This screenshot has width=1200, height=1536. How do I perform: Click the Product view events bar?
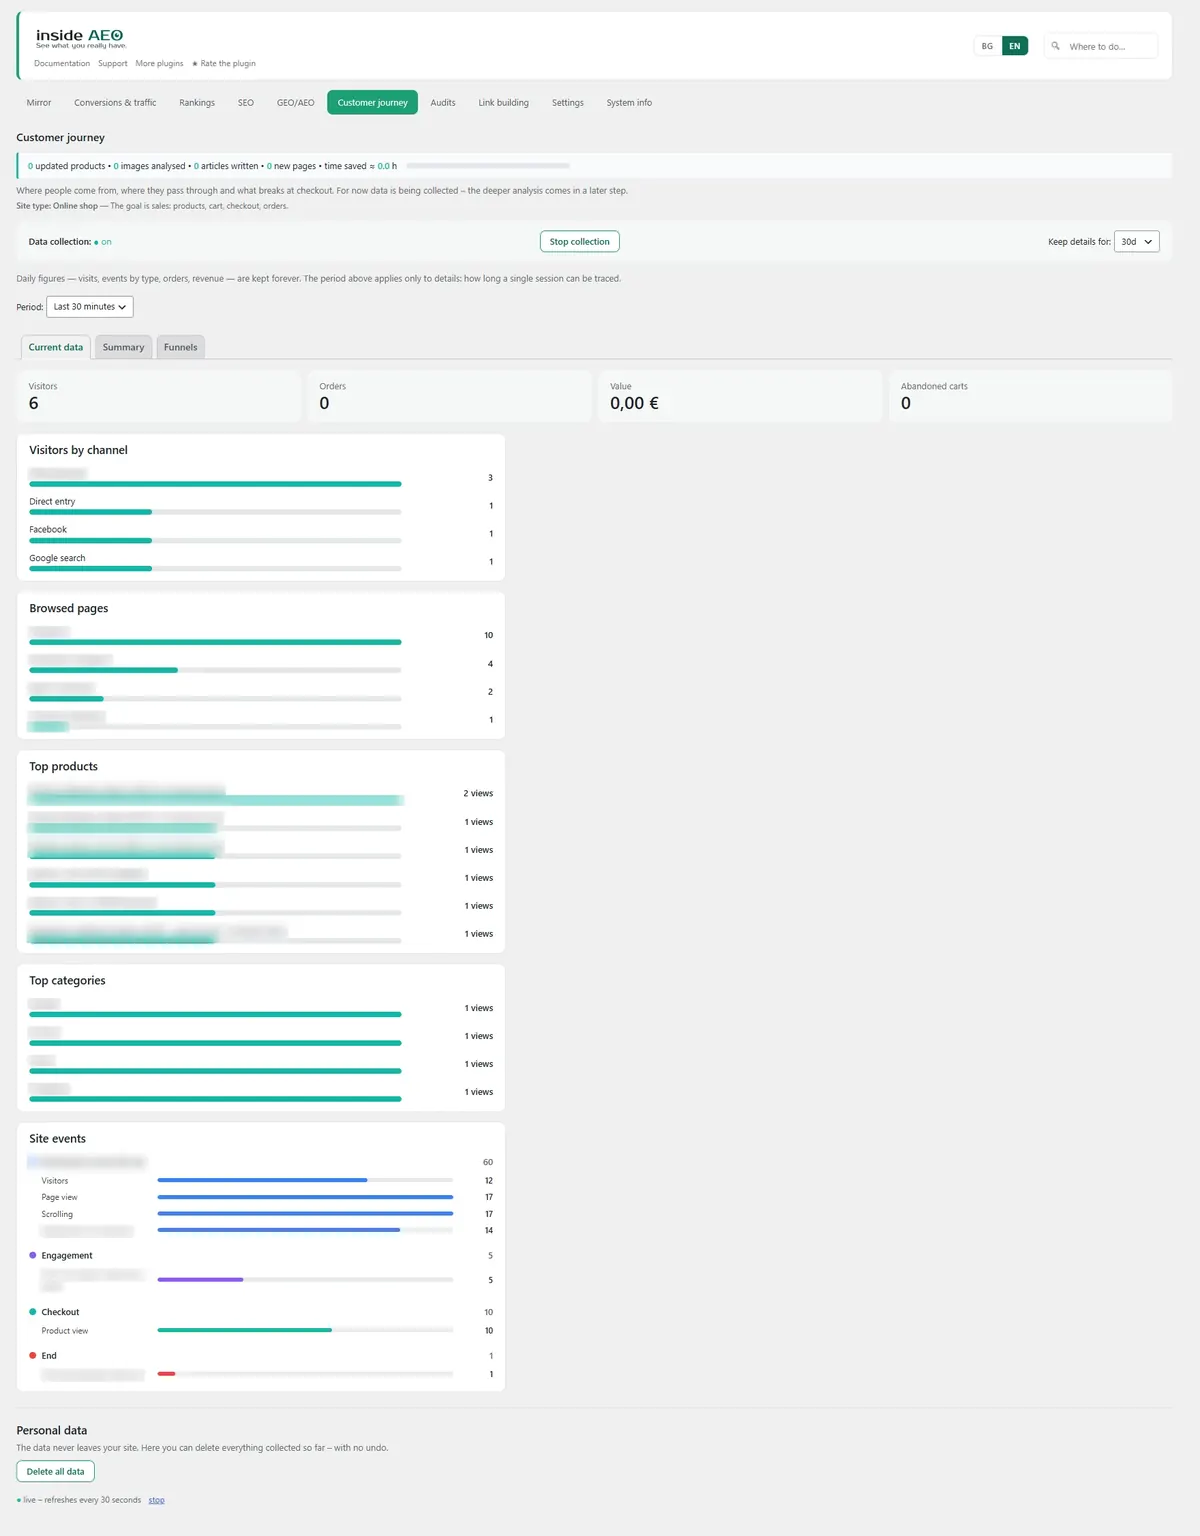(305, 1330)
